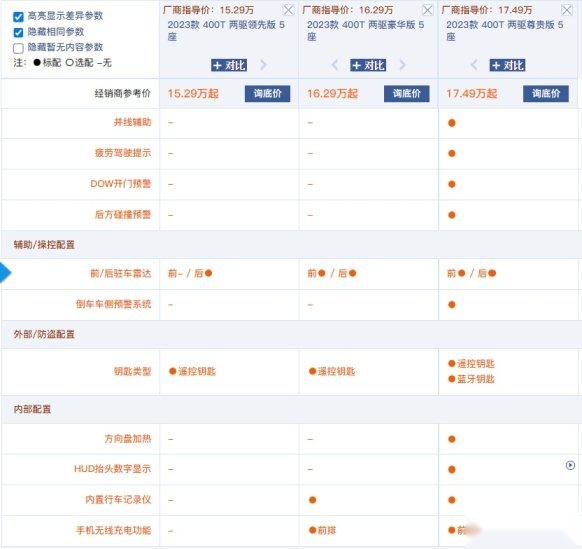Move 豪华版 column right with arrow
Screen dimensions: 582x549
[x=402, y=65]
